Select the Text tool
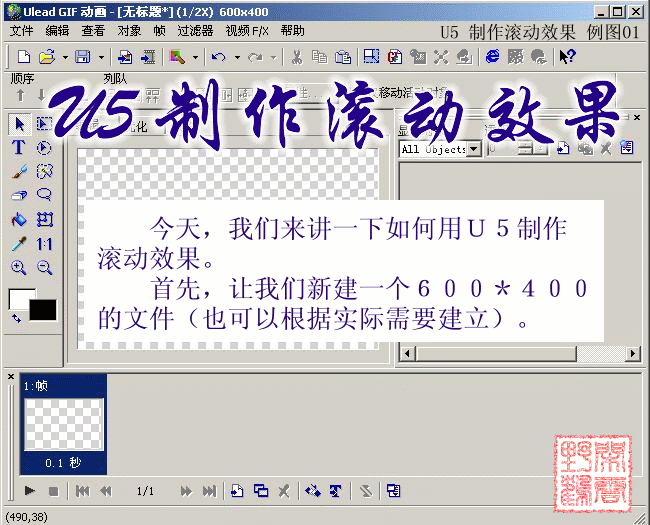This screenshot has width=650, height=525. pyautogui.click(x=19, y=148)
